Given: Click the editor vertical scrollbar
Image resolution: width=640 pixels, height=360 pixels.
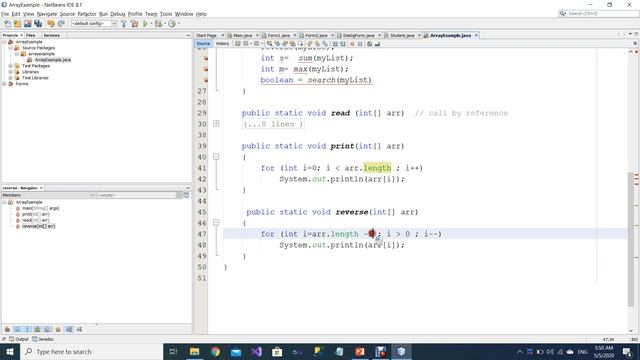Looking at the screenshot, I should point(631,239).
